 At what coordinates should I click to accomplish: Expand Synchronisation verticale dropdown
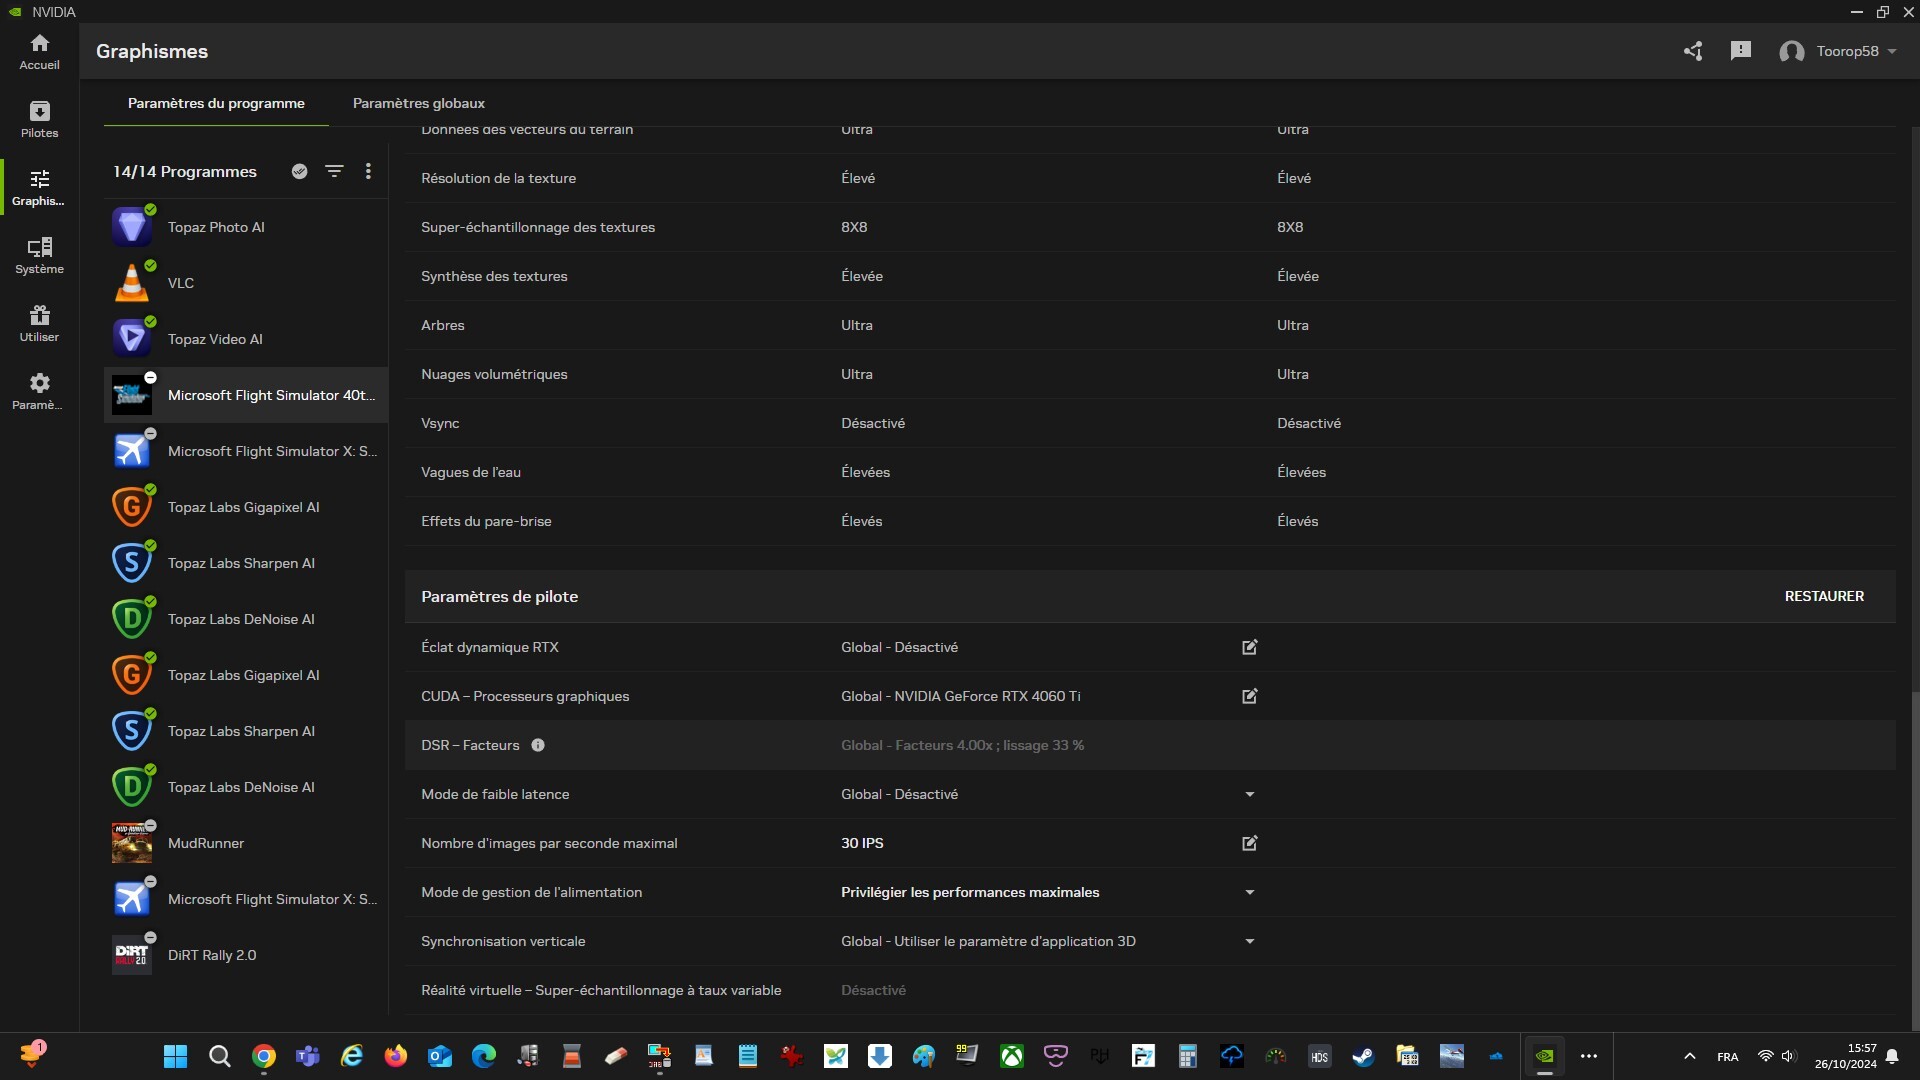tap(1249, 941)
